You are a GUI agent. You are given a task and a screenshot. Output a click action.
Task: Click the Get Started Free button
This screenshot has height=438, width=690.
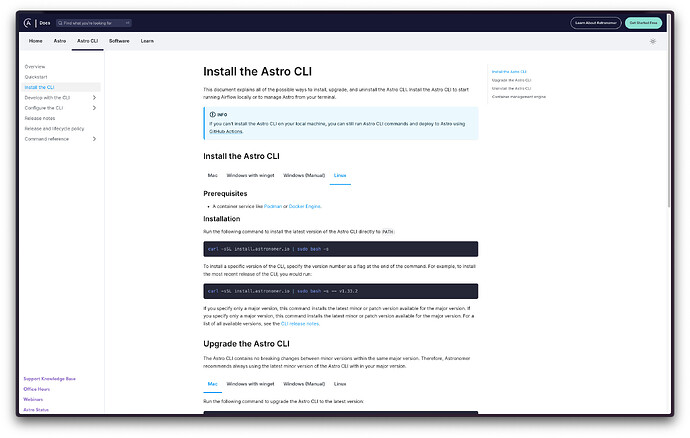(x=643, y=23)
